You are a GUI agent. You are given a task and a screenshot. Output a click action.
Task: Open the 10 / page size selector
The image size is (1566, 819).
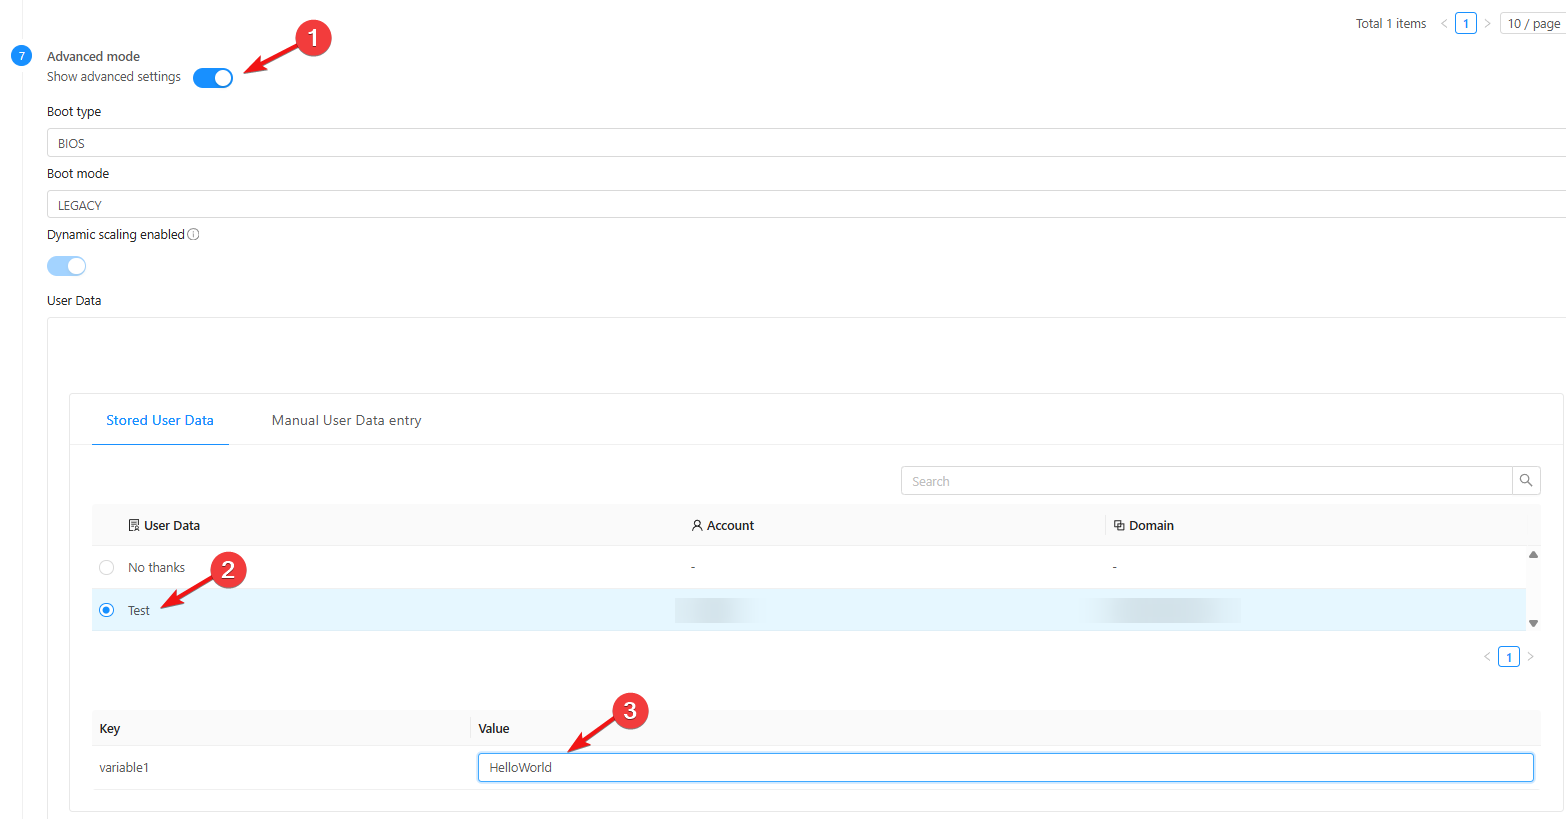click(x=1533, y=24)
